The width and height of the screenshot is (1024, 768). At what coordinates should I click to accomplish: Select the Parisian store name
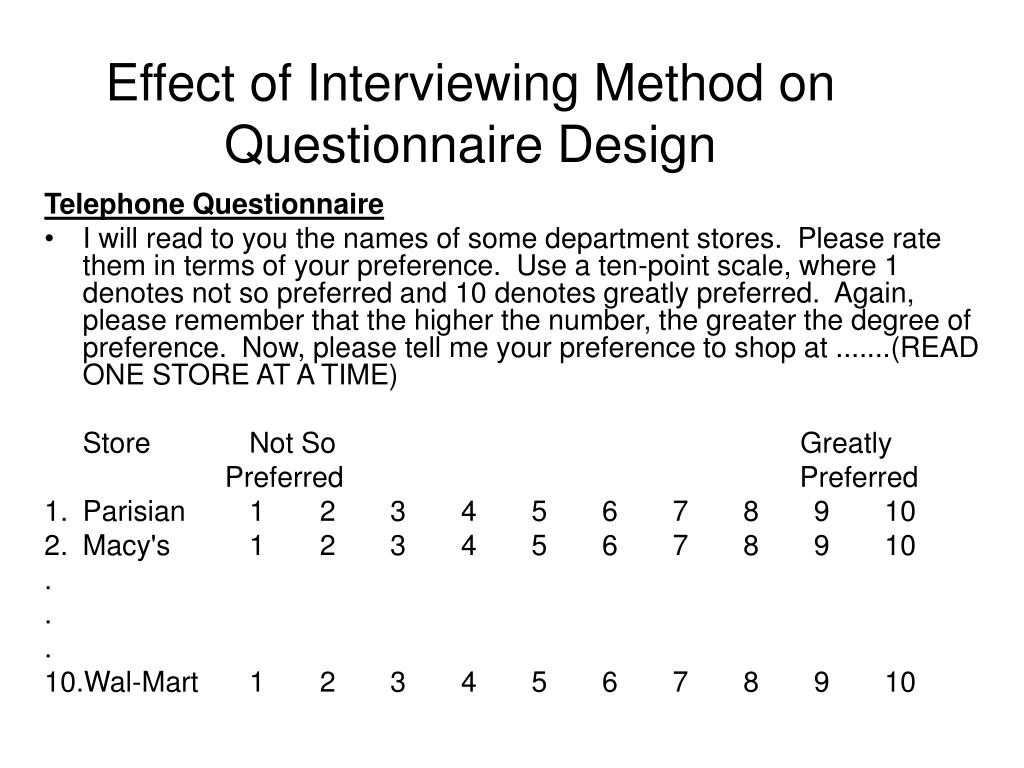[134, 511]
